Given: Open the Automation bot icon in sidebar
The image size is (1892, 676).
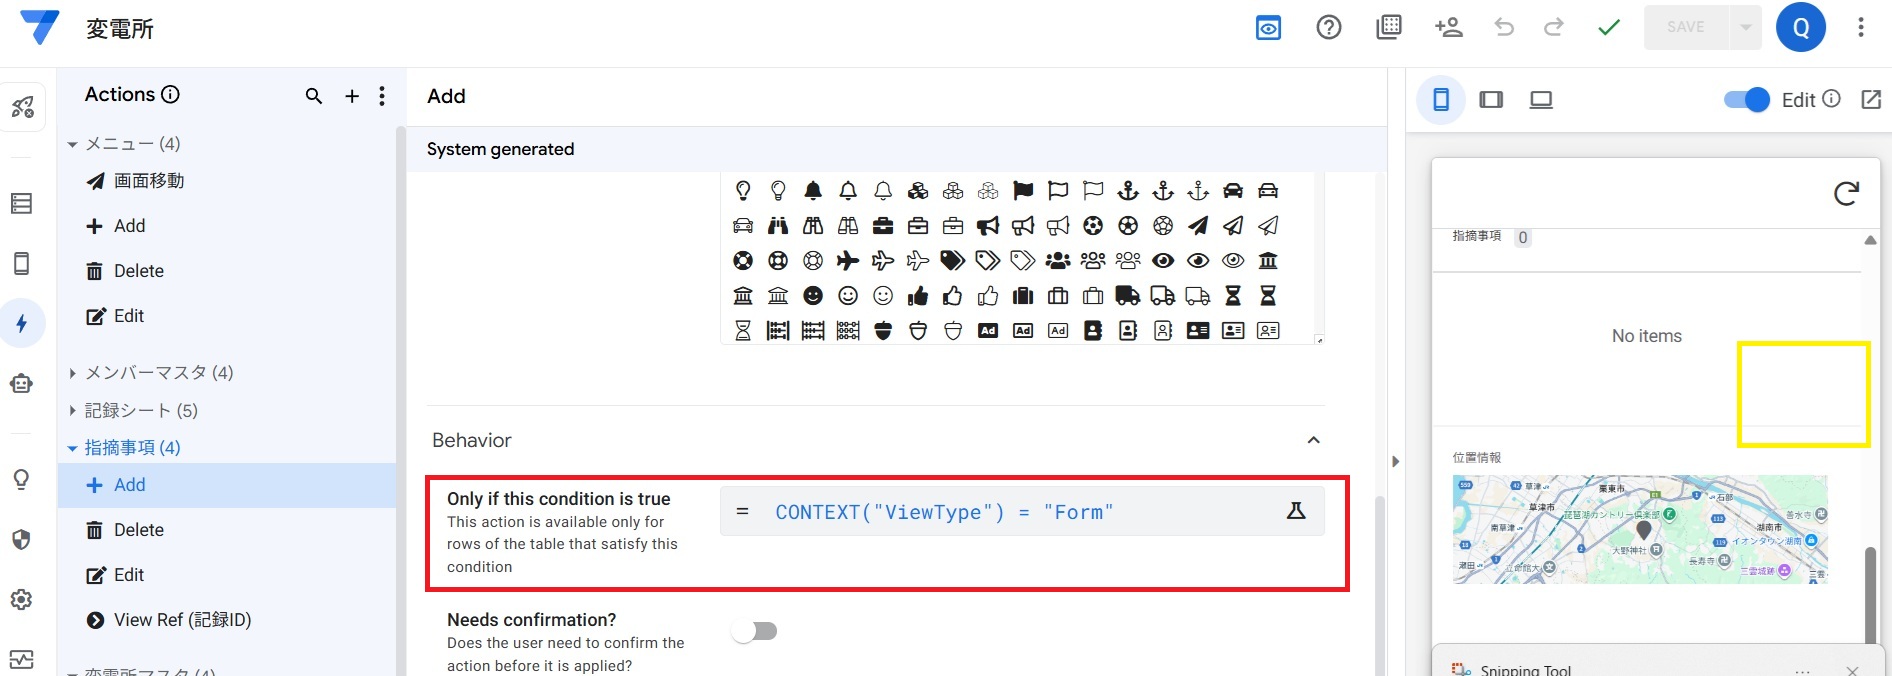Looking at the screenshot, I should (22, 384).
